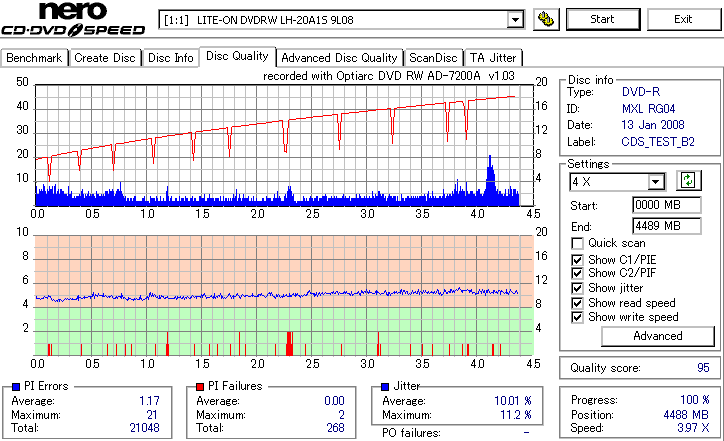Switch to Advanced Disc Quality tab

(339, 58)
